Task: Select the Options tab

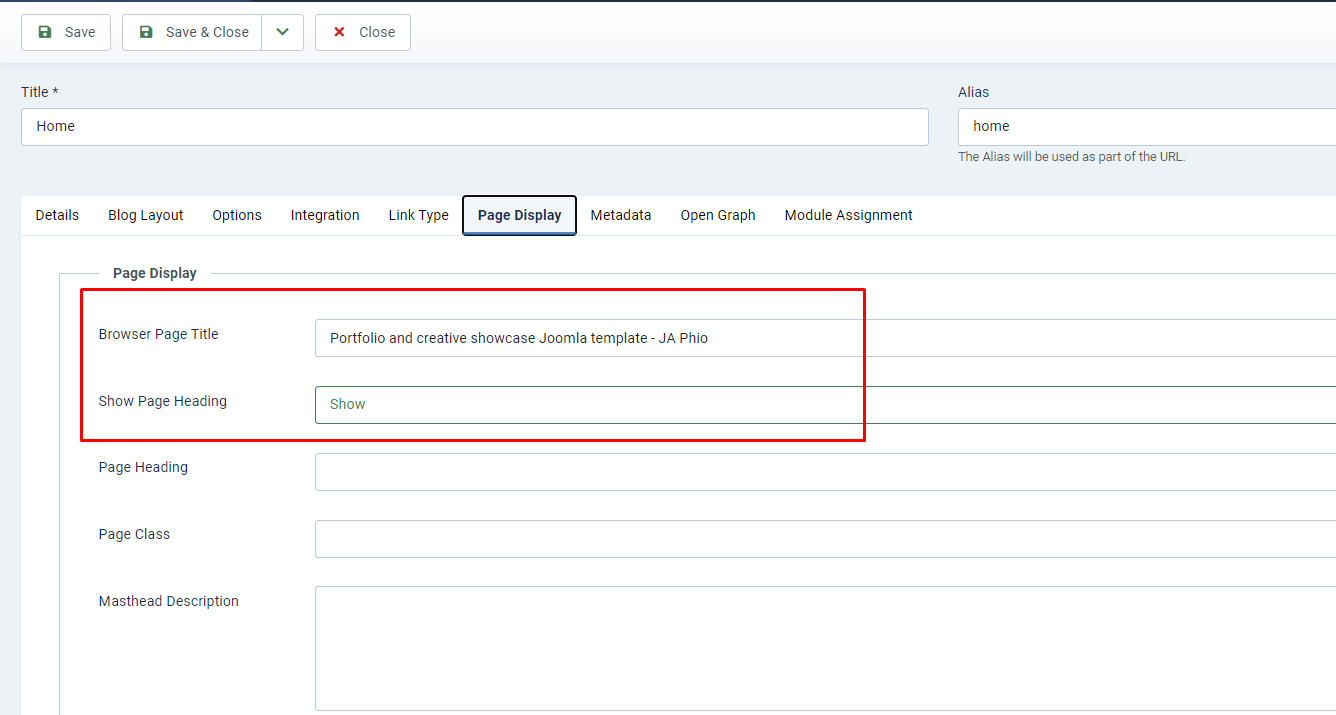Action: pyautogui.click(x=237, y=215)
